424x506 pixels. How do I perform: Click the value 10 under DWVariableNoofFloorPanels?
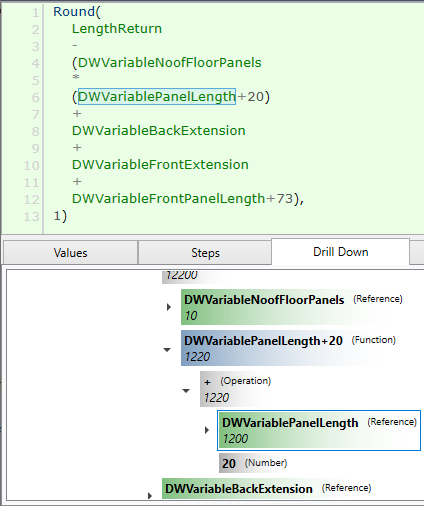click(x=191, y=316)
